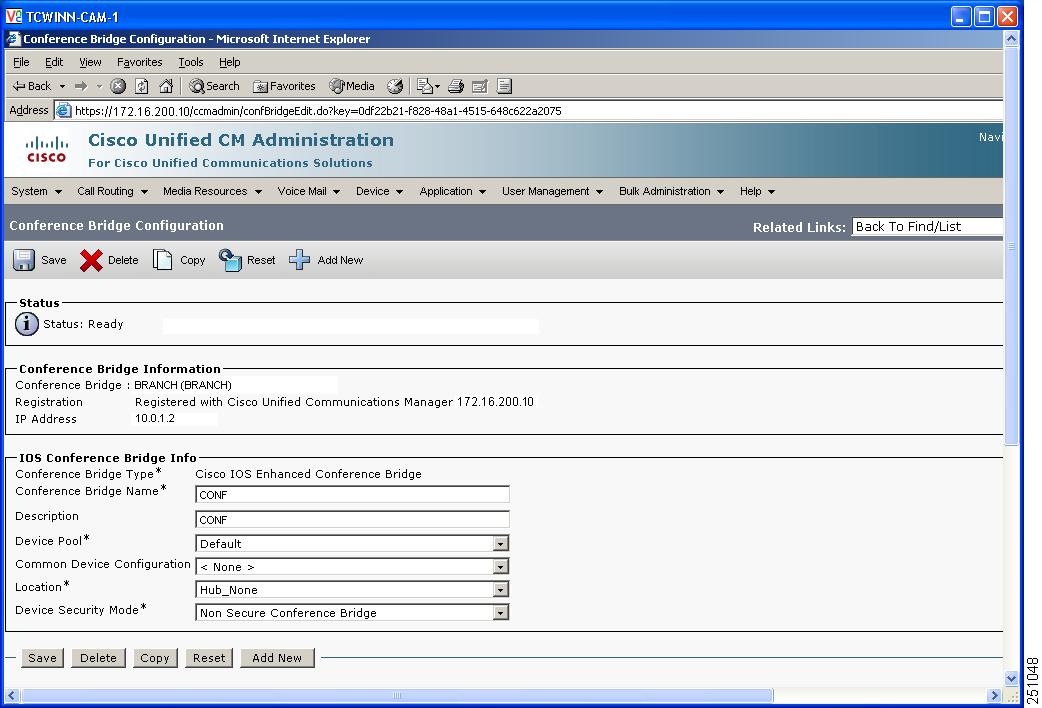Click the Description input field

tap(352, 519)
